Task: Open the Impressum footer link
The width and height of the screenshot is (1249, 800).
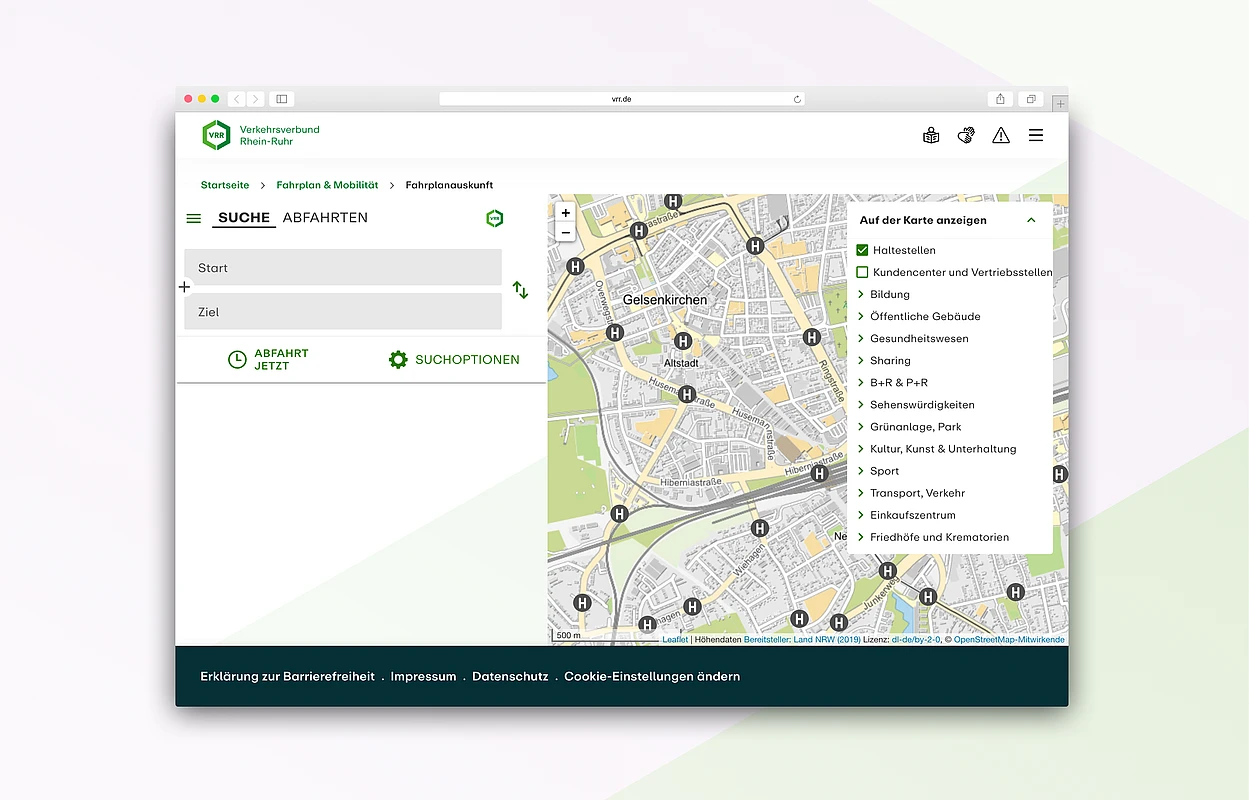Action: pos(423,677)
